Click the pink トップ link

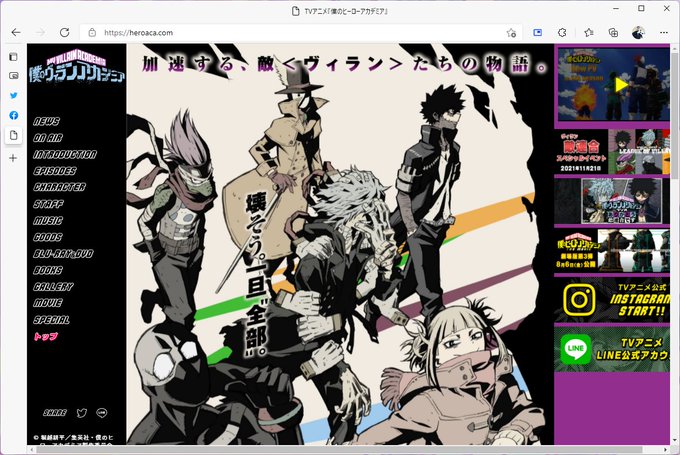46,336
